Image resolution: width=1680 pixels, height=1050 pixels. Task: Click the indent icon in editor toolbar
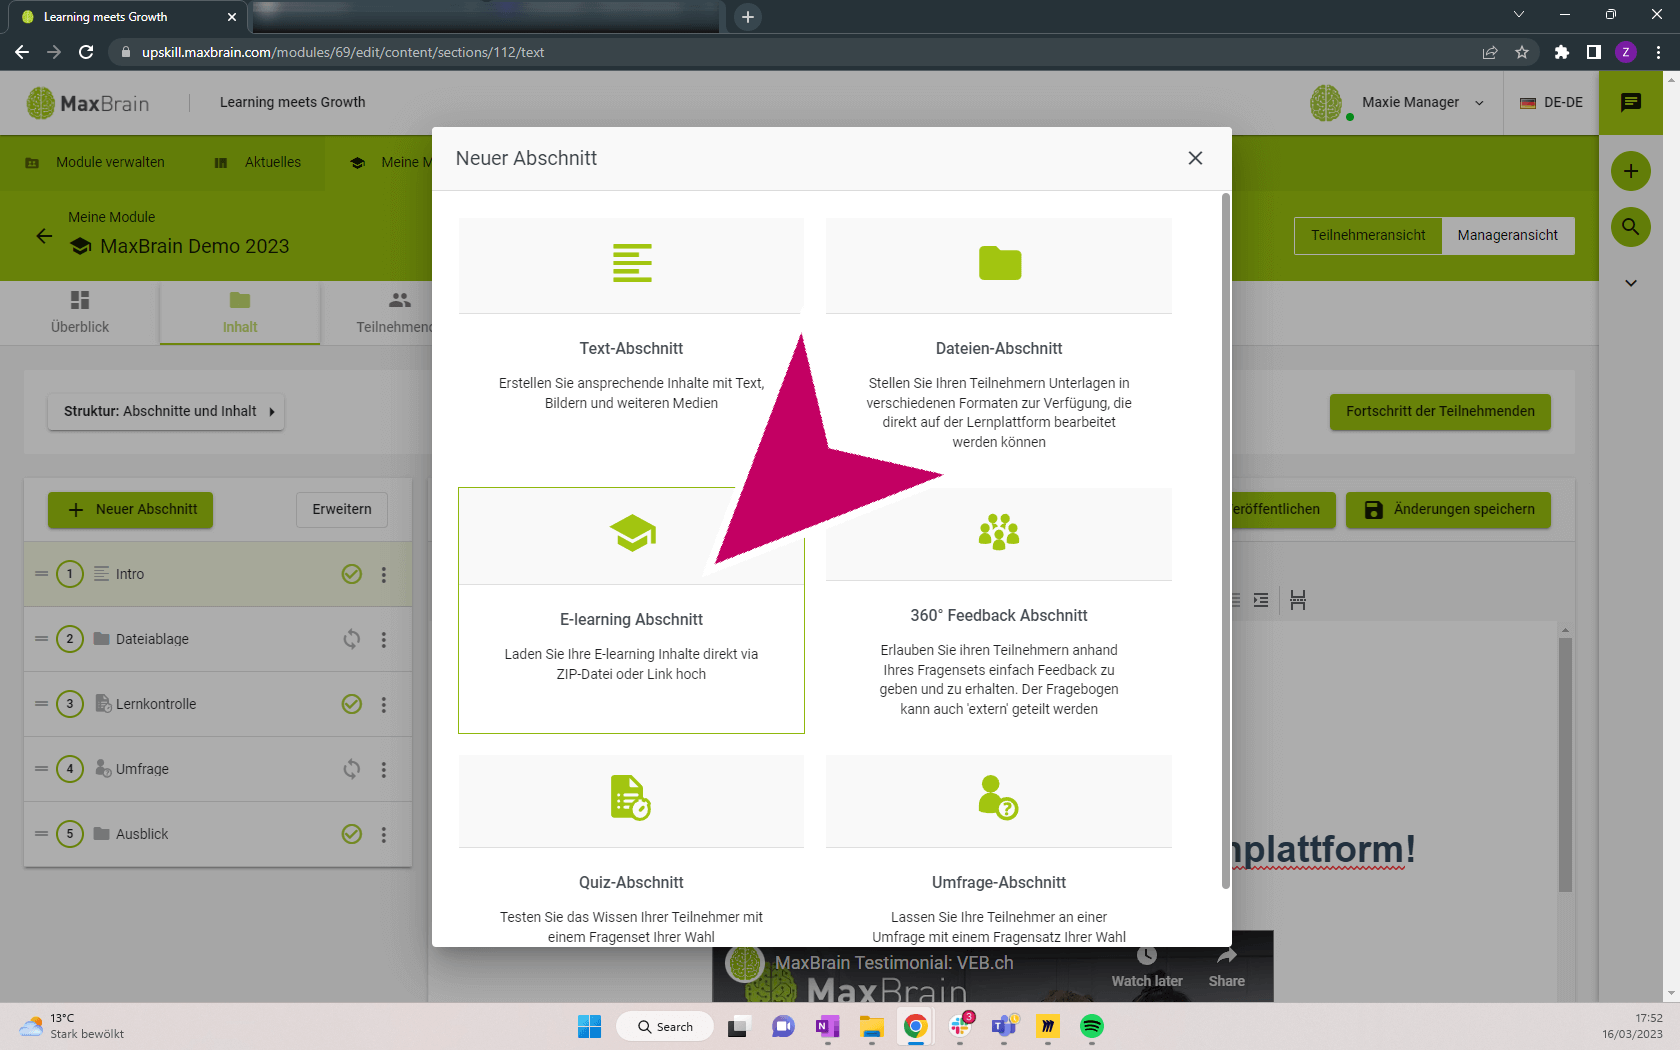[1261, 600]
